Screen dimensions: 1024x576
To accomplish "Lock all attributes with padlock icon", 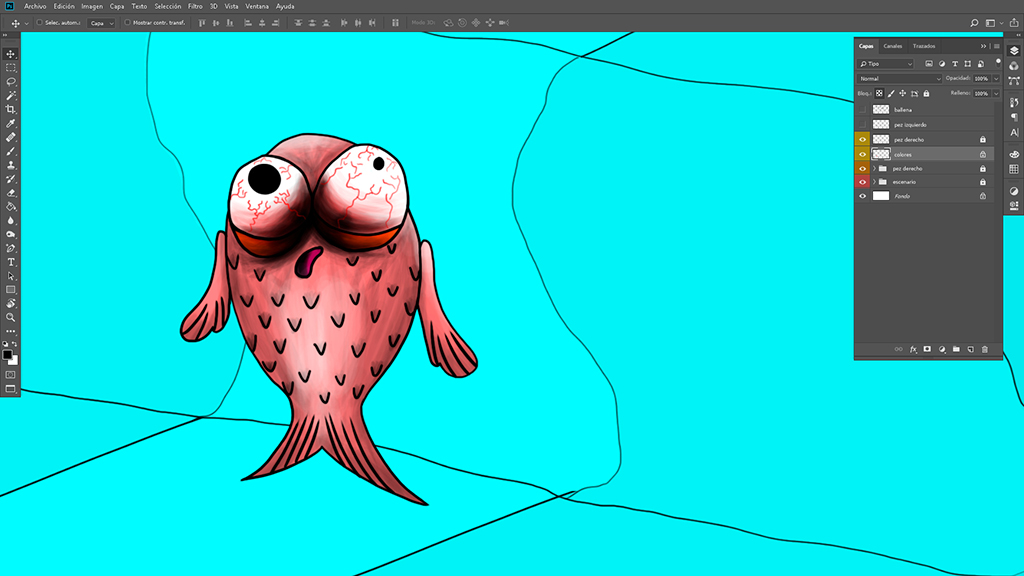I will [x=926, y=93].
